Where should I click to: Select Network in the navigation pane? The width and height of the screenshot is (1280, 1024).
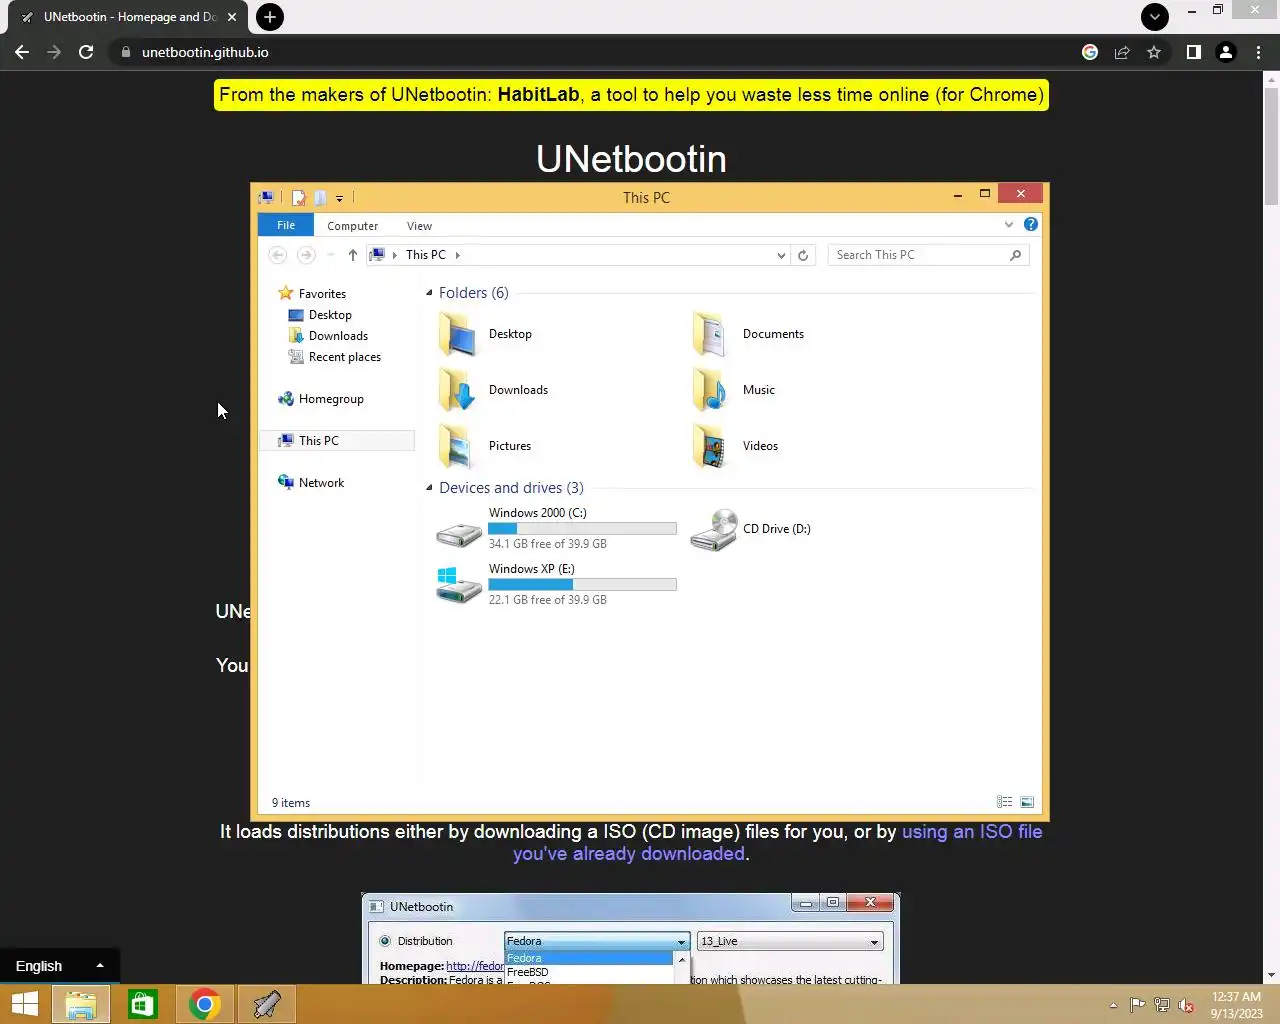coord(321,483)
